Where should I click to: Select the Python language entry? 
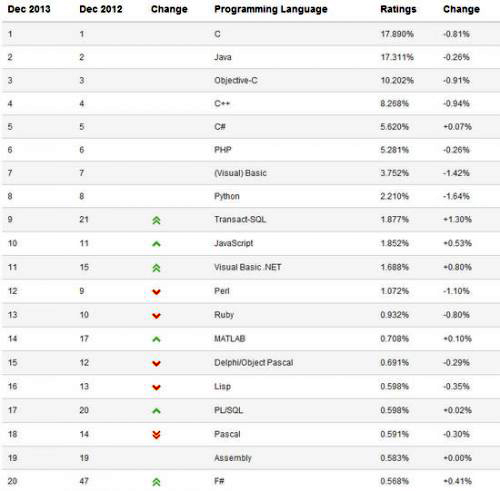tap(227, 196)
